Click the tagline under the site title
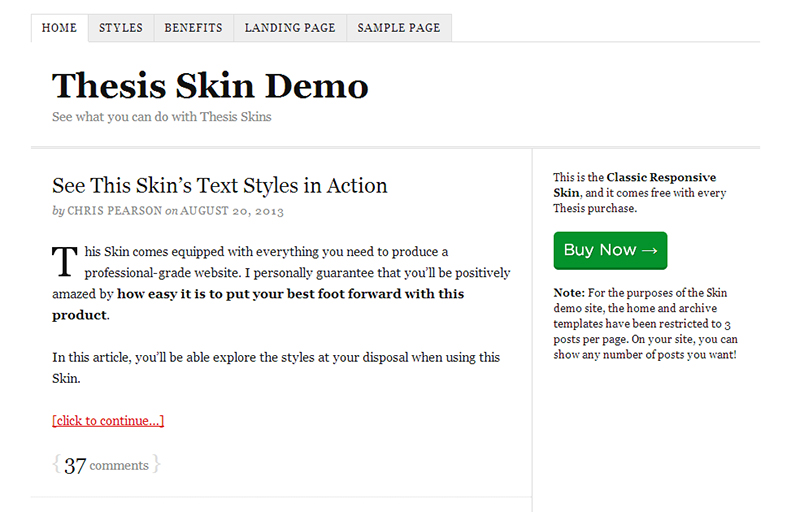Screen dimensions: 800x512 point(161,117)
